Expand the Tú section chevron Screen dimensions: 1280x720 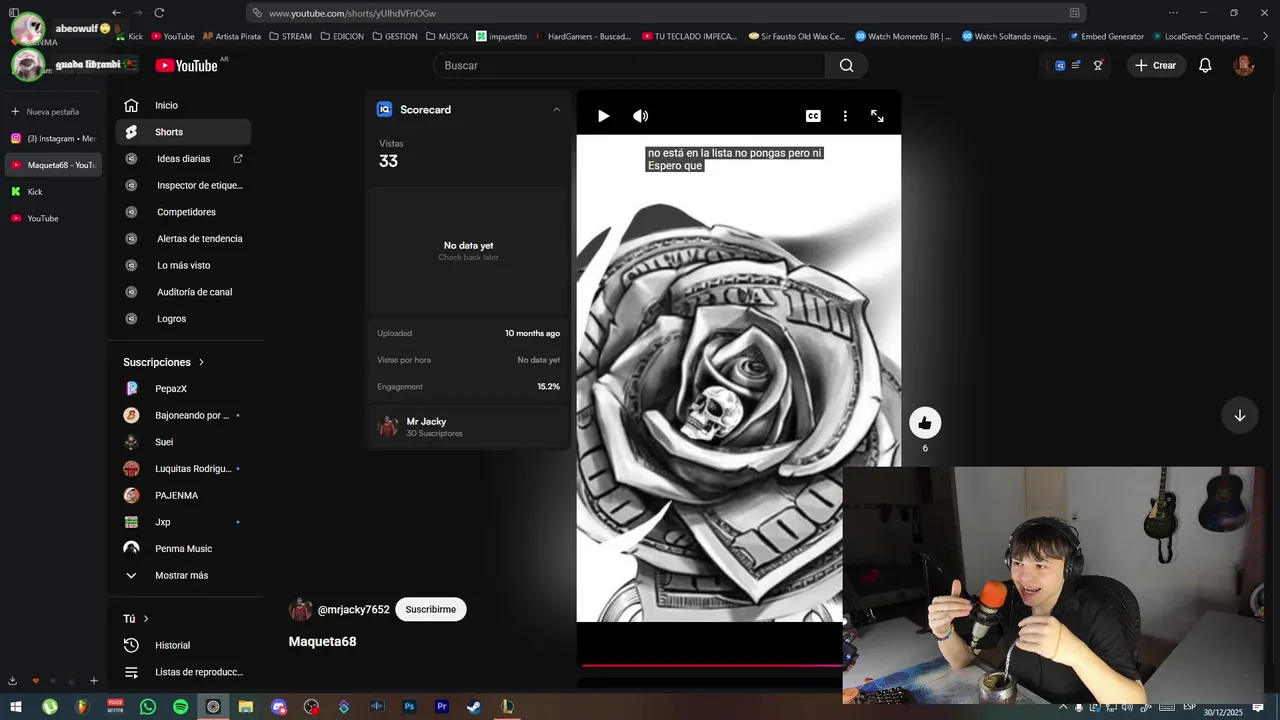(146, 619)
